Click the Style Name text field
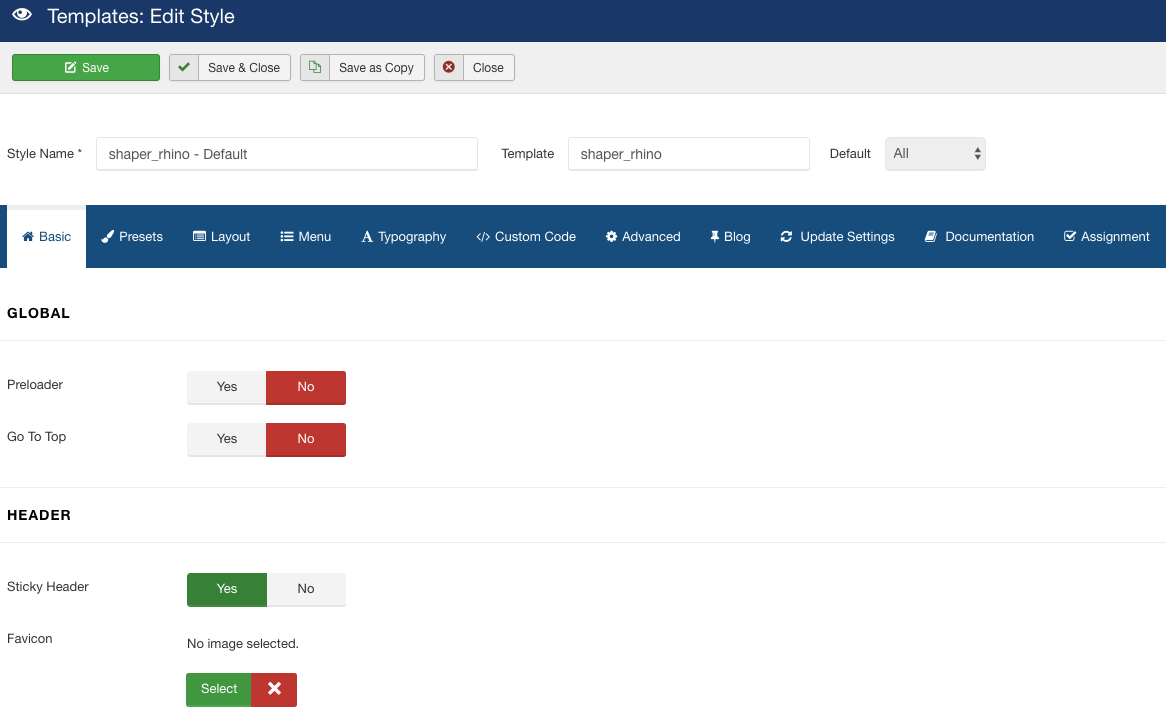 (287, 154)
